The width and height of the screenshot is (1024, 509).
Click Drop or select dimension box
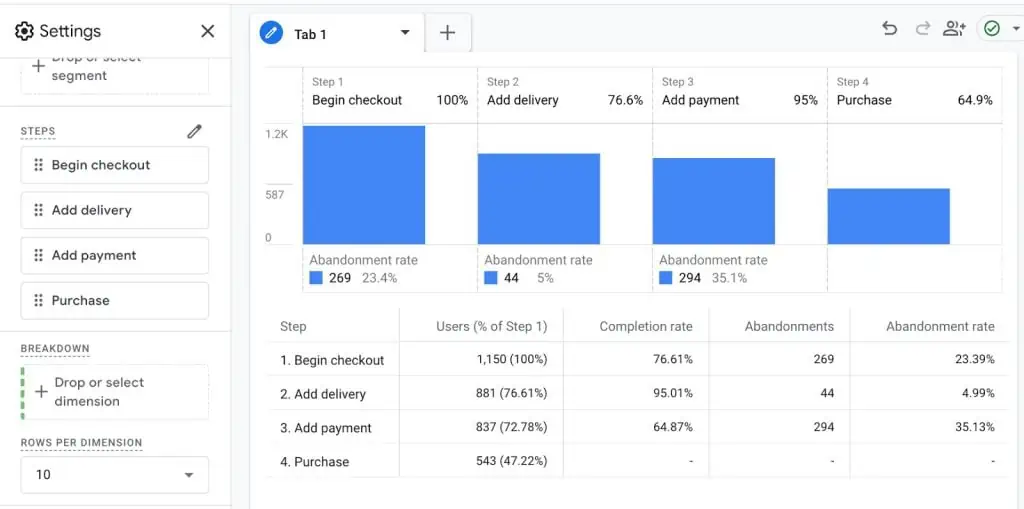click(114, 392)
